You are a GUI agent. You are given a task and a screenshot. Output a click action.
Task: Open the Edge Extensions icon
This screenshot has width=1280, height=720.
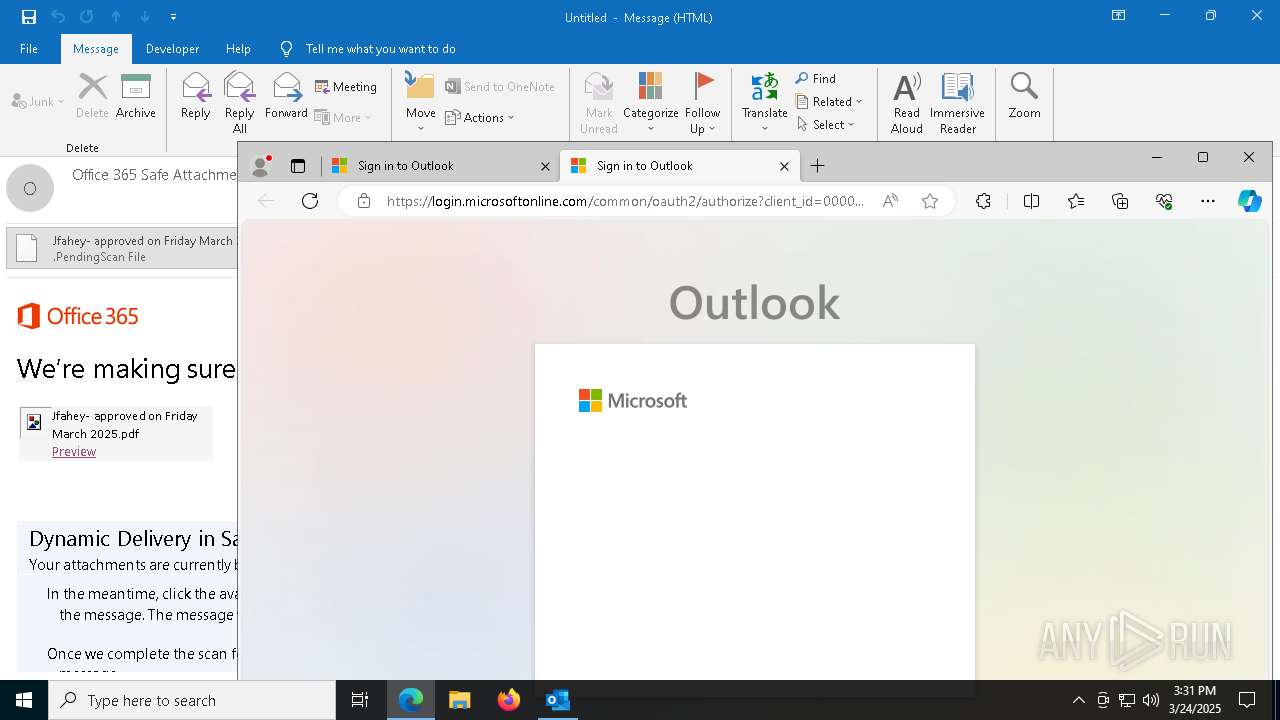tap(983, 201)
